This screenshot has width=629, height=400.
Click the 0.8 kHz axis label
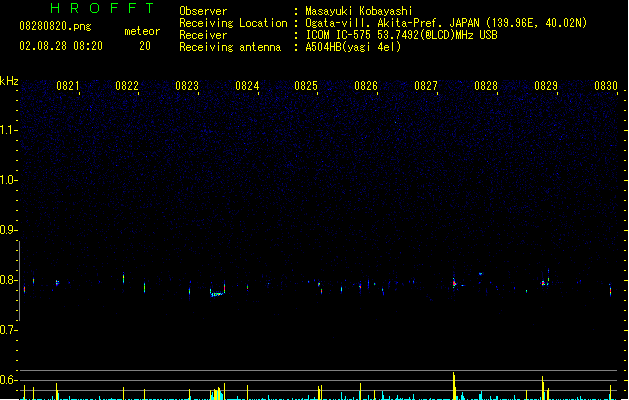8,280
